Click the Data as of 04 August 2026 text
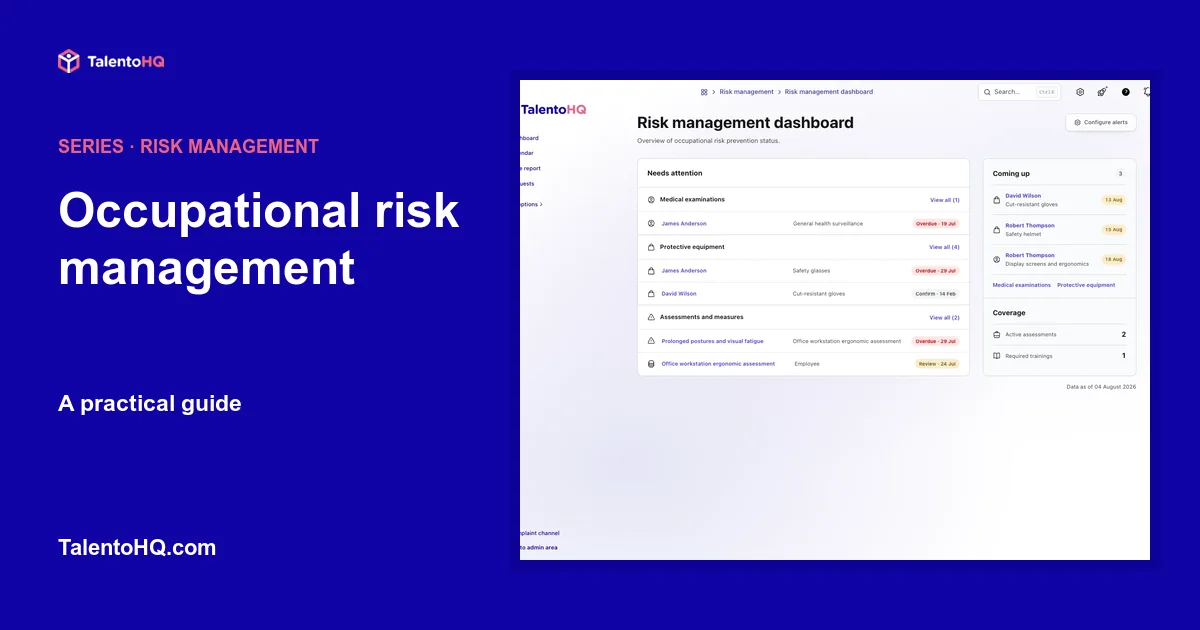 point(1101,386)
